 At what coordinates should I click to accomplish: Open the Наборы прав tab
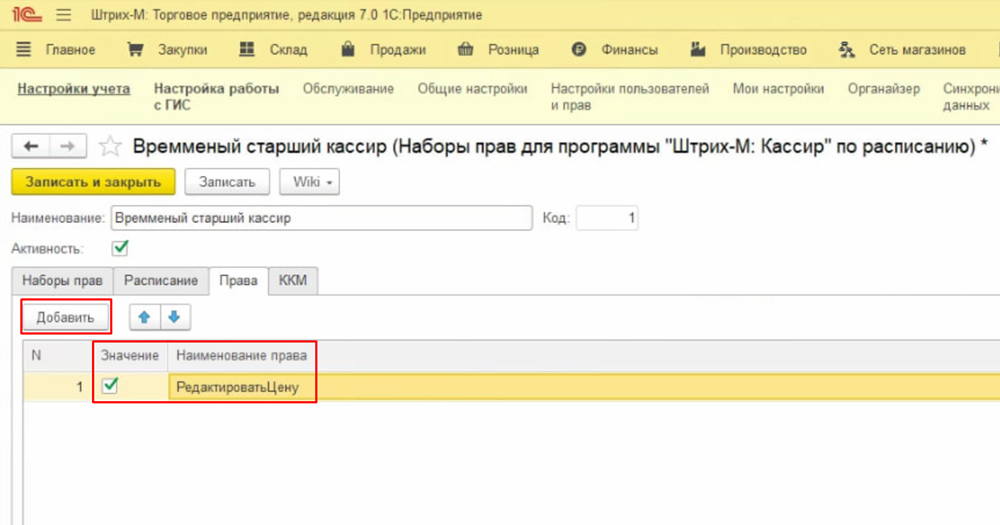(x=62, y=281)
